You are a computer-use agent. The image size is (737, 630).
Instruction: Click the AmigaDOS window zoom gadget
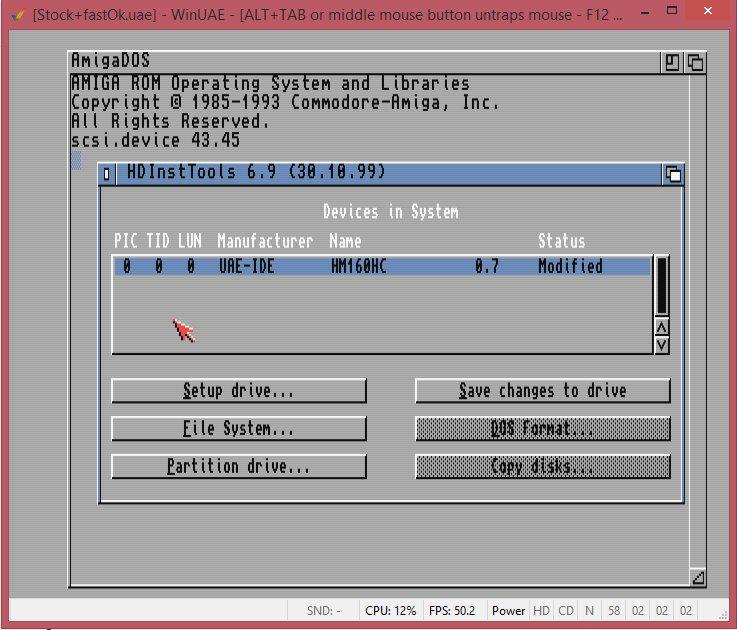pos(672,62)
